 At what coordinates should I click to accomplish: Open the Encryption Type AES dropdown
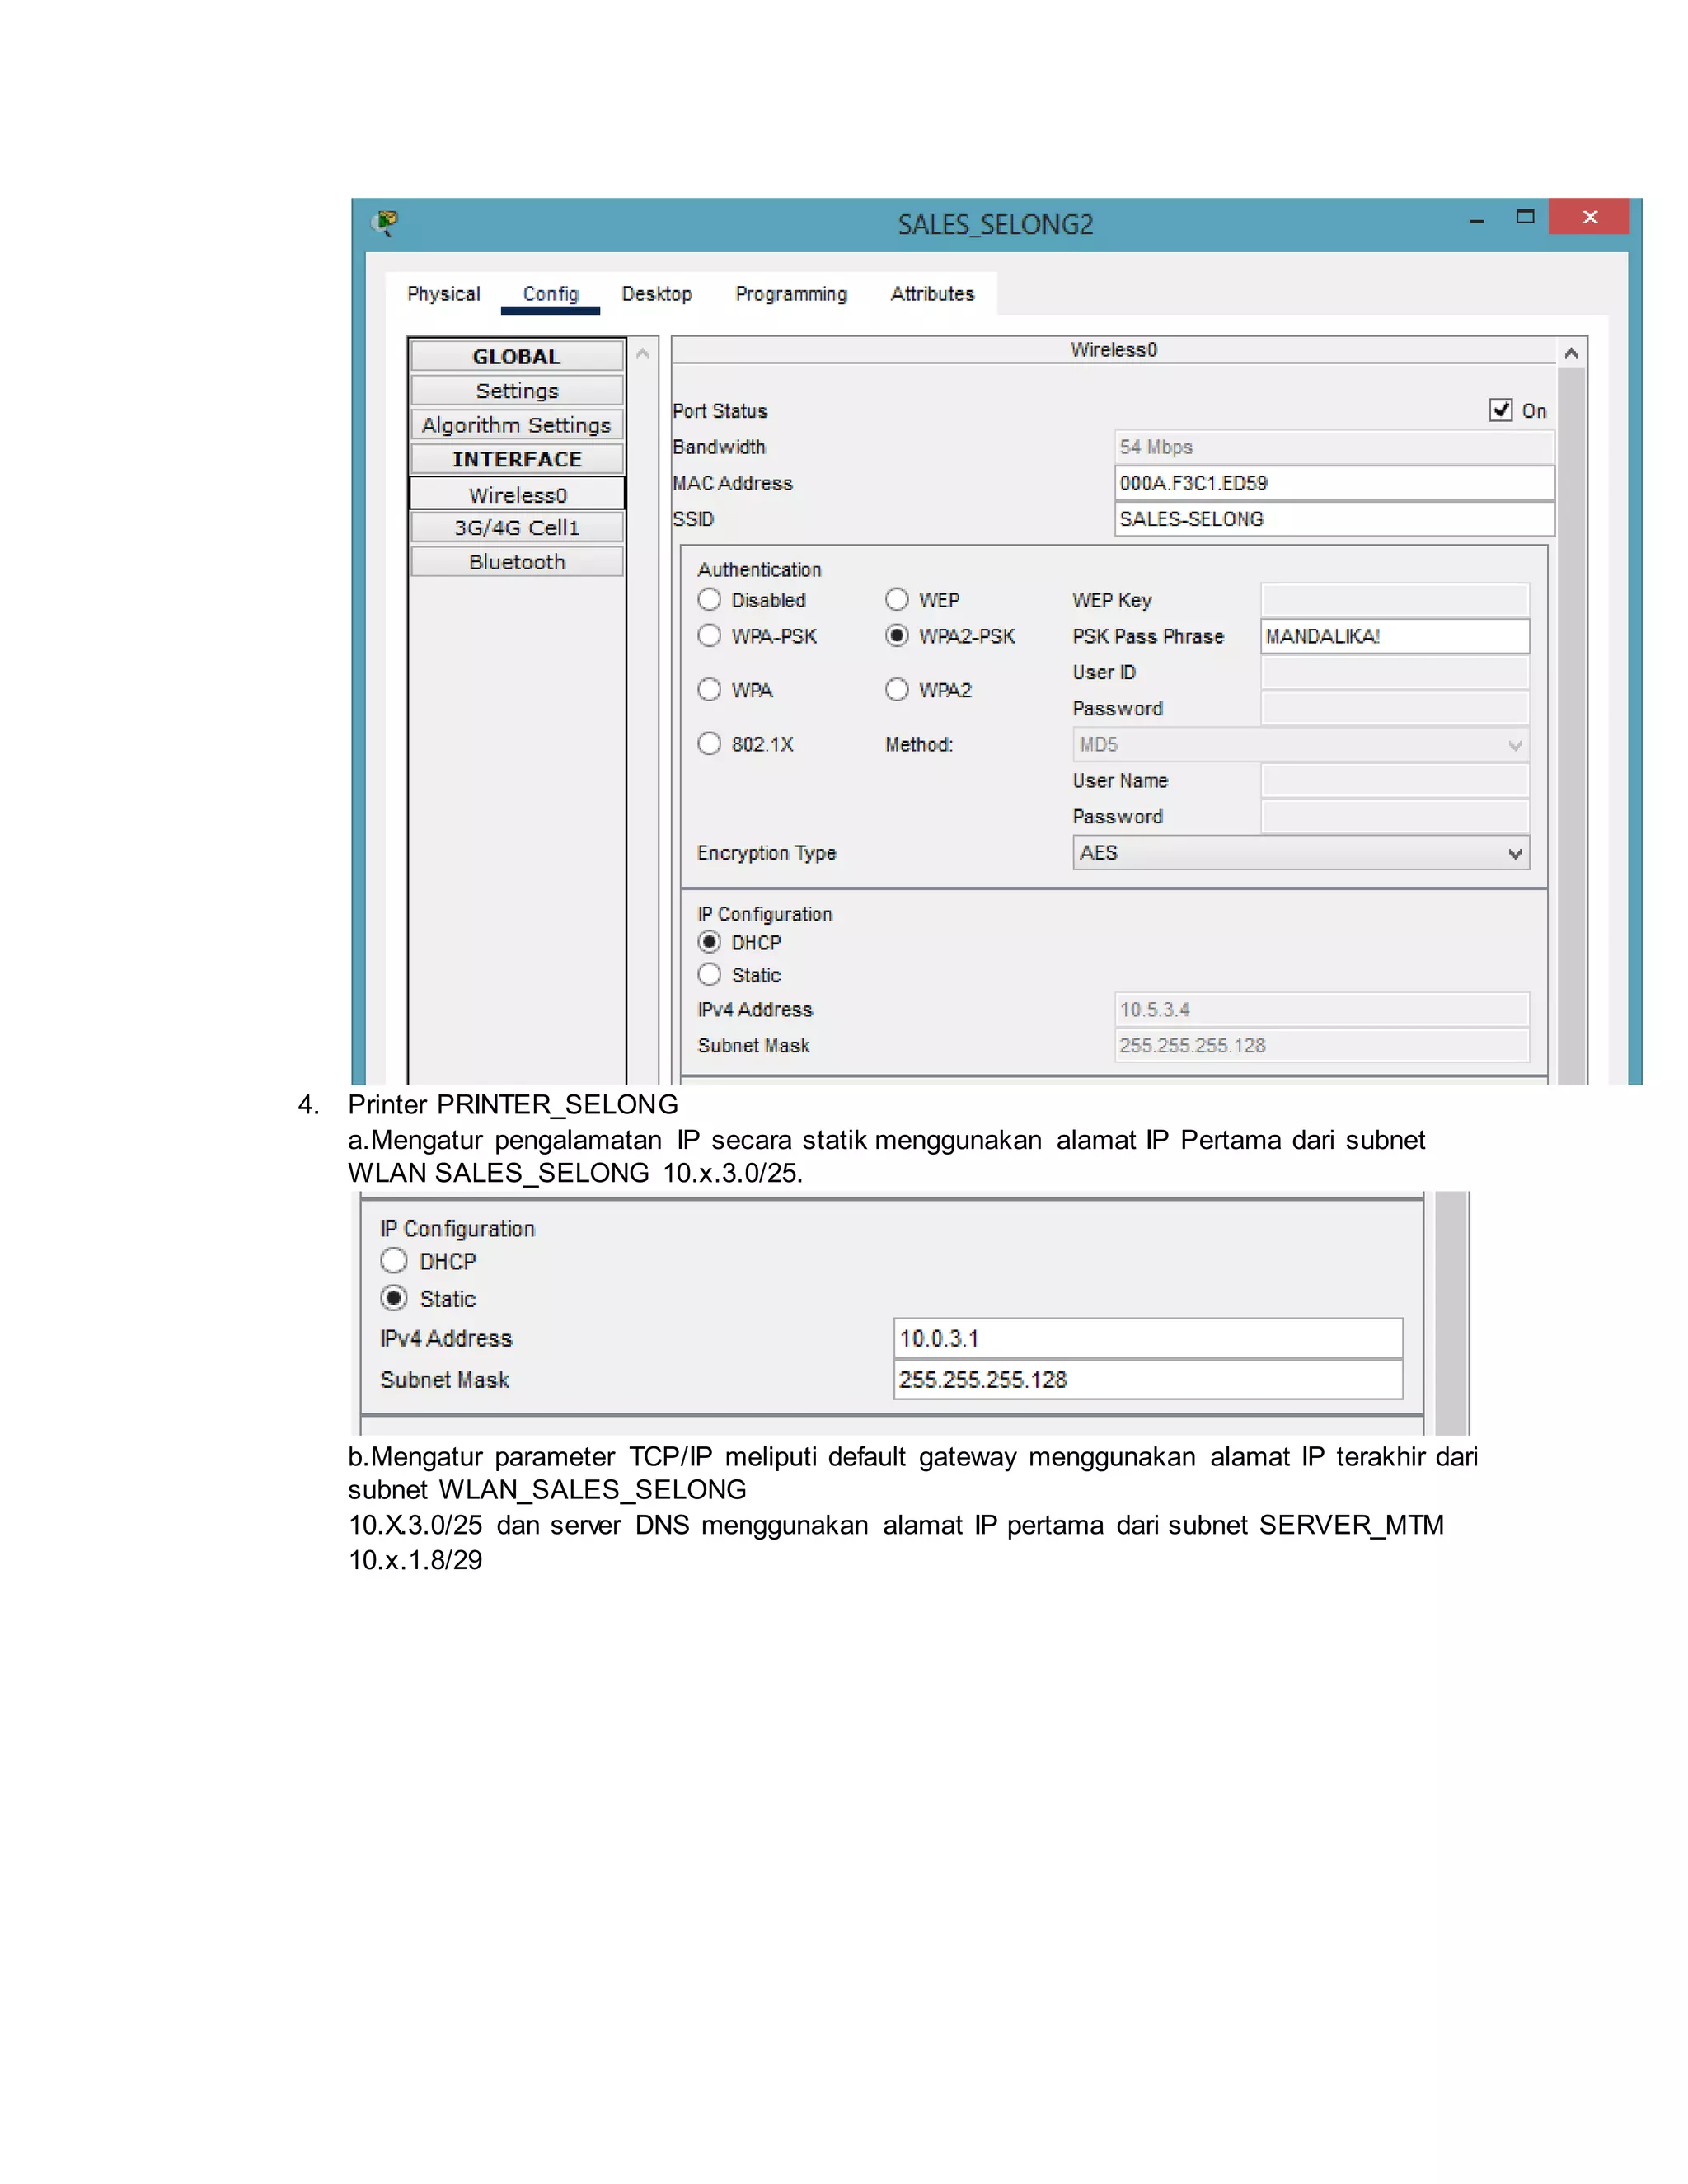pos(1300,853)
